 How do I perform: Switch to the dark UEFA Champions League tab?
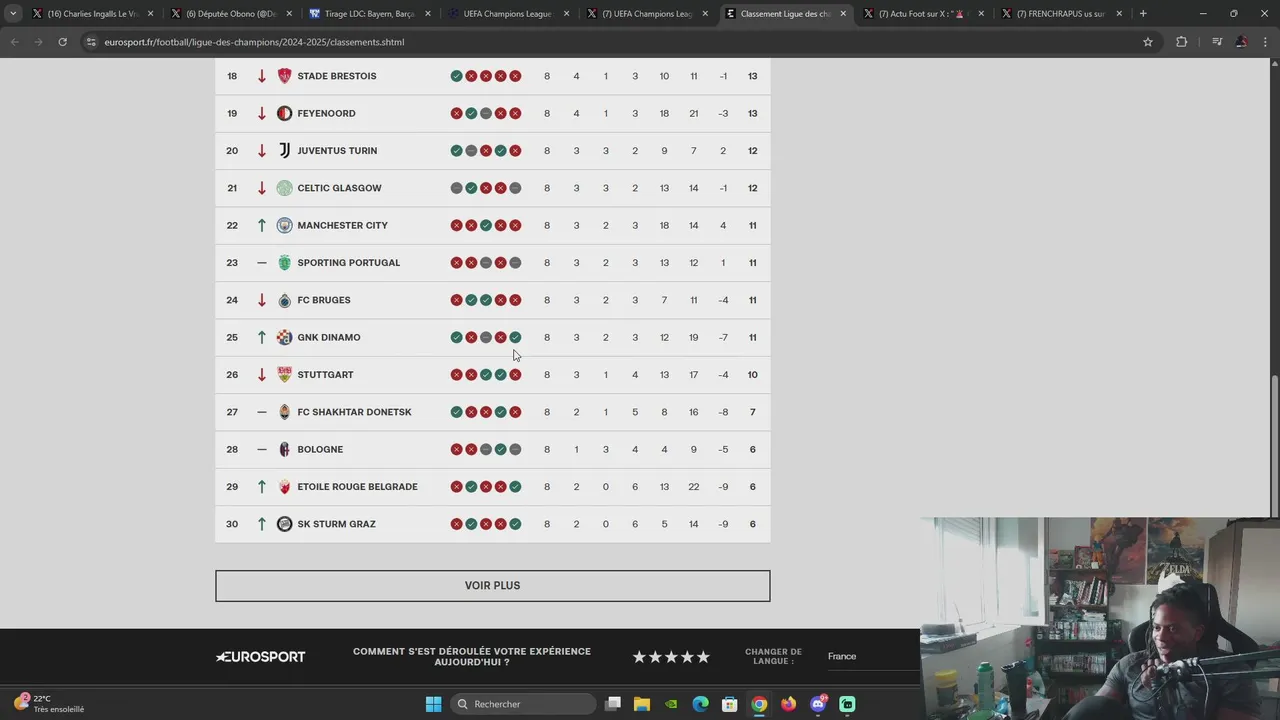point(506,14)
